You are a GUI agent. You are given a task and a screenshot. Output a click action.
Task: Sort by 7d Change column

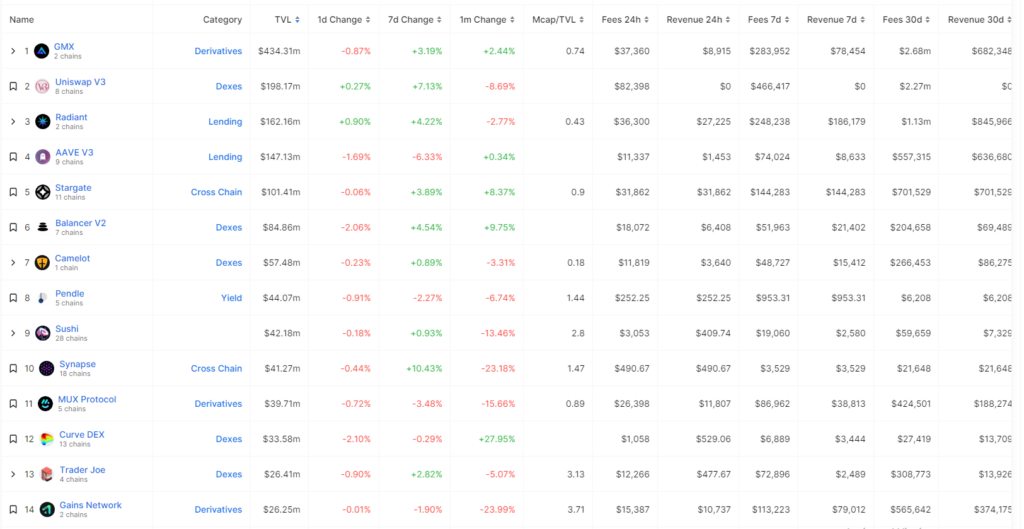click(415, 20)
